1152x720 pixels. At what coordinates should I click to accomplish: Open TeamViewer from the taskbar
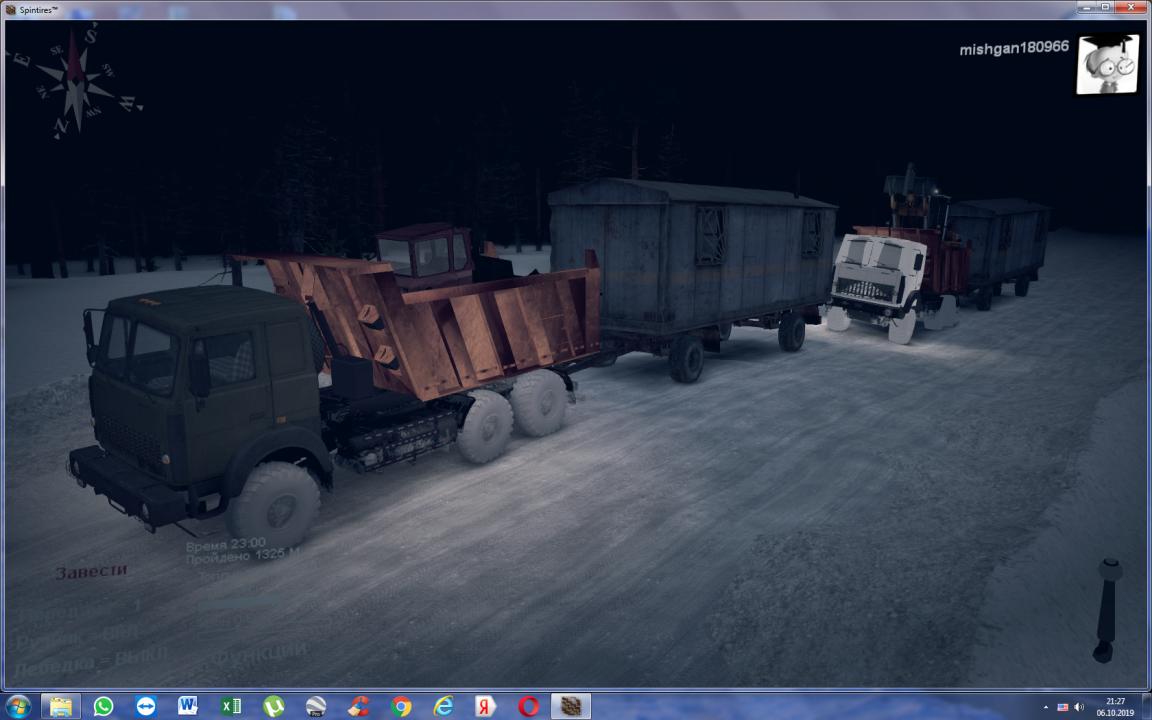pyautogui.click(x=146, y=706)
